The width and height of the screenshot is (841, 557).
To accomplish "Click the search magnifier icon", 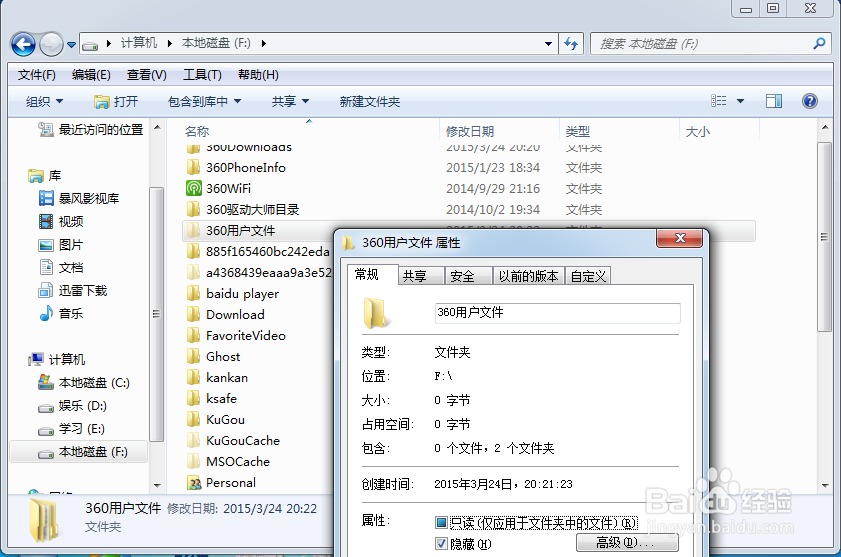I will [x=819, y=43].
